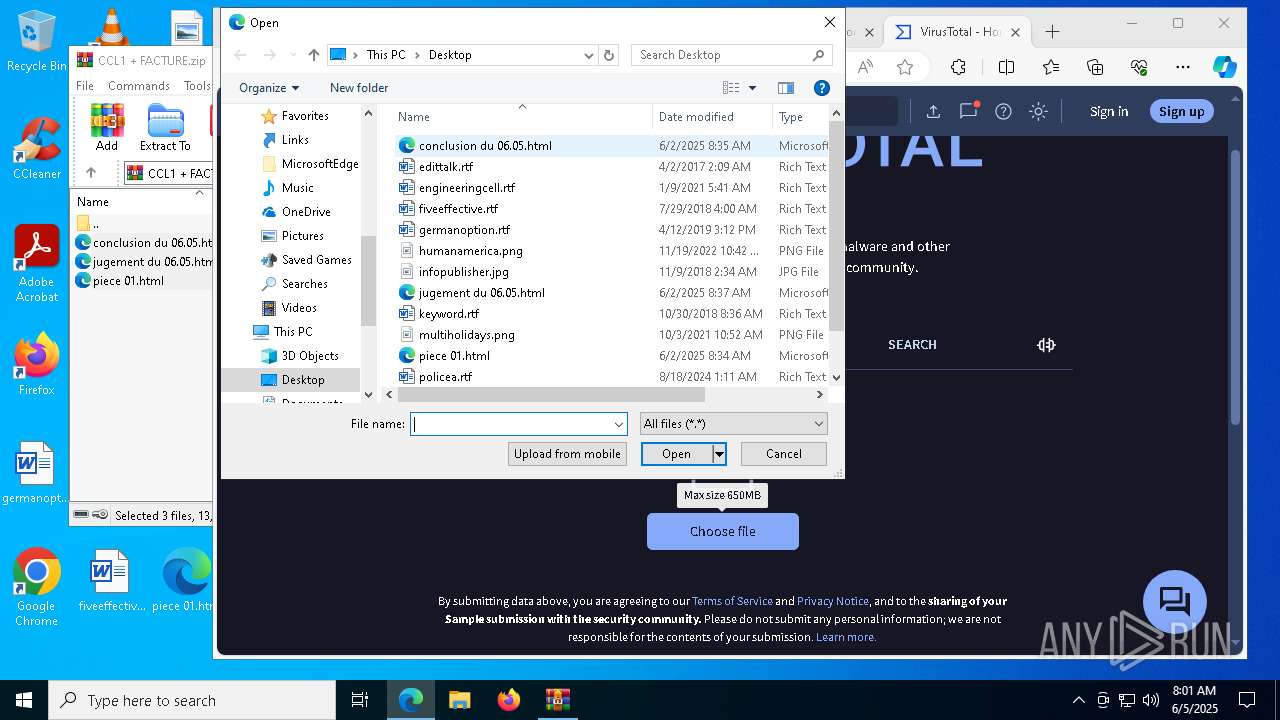Expand the Organize menu
Viewport: 1280px width, 720px height.
(x=269, y=88)
